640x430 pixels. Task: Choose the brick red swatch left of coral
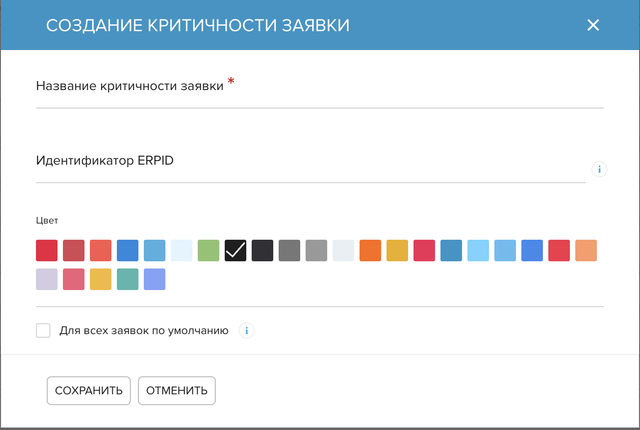coord(73,250)
